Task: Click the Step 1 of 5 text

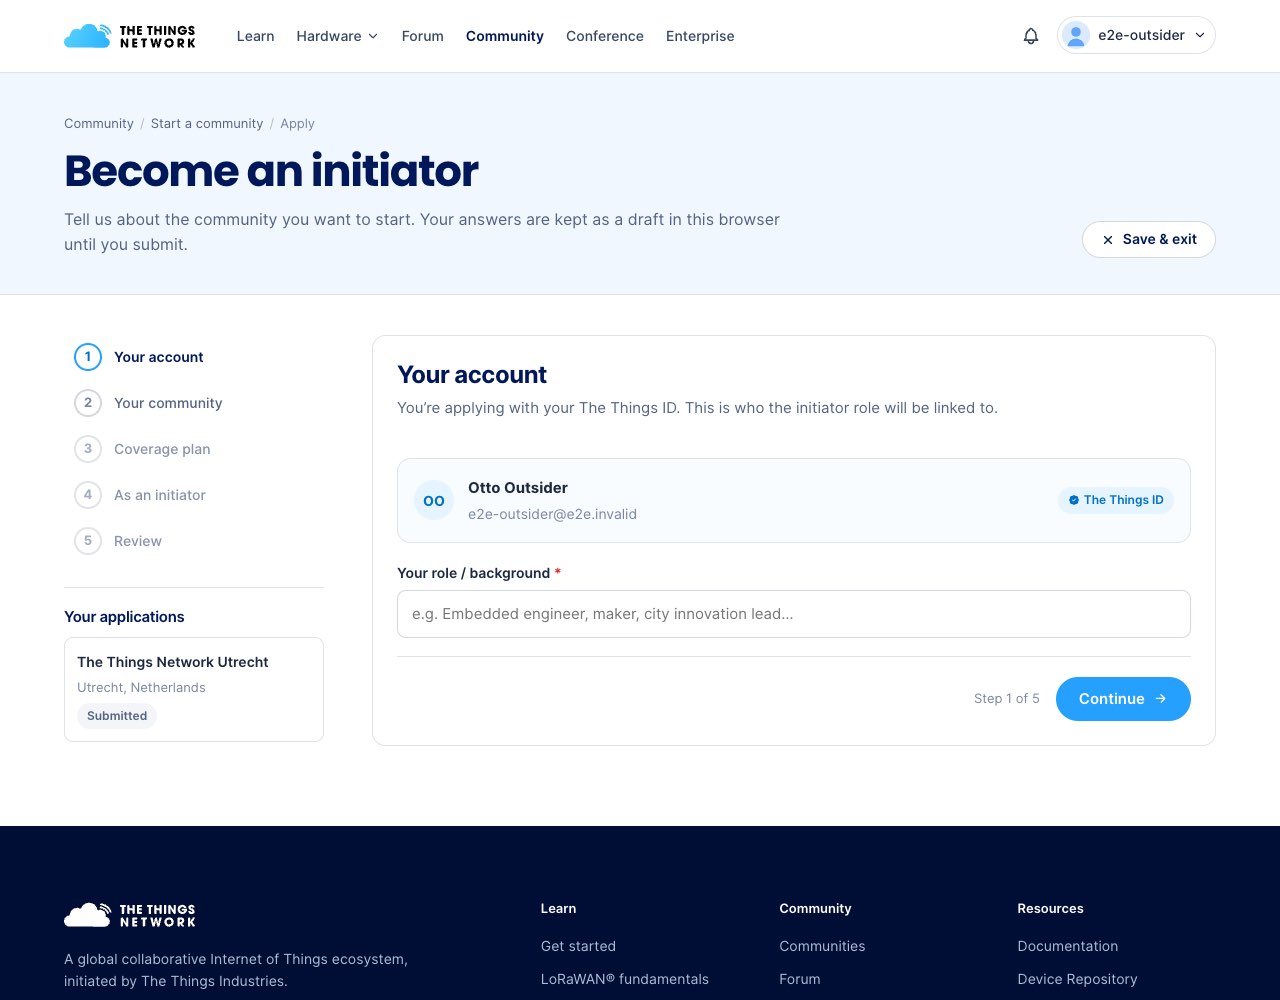Action: pyautogui.click(x=1007, y=699)
